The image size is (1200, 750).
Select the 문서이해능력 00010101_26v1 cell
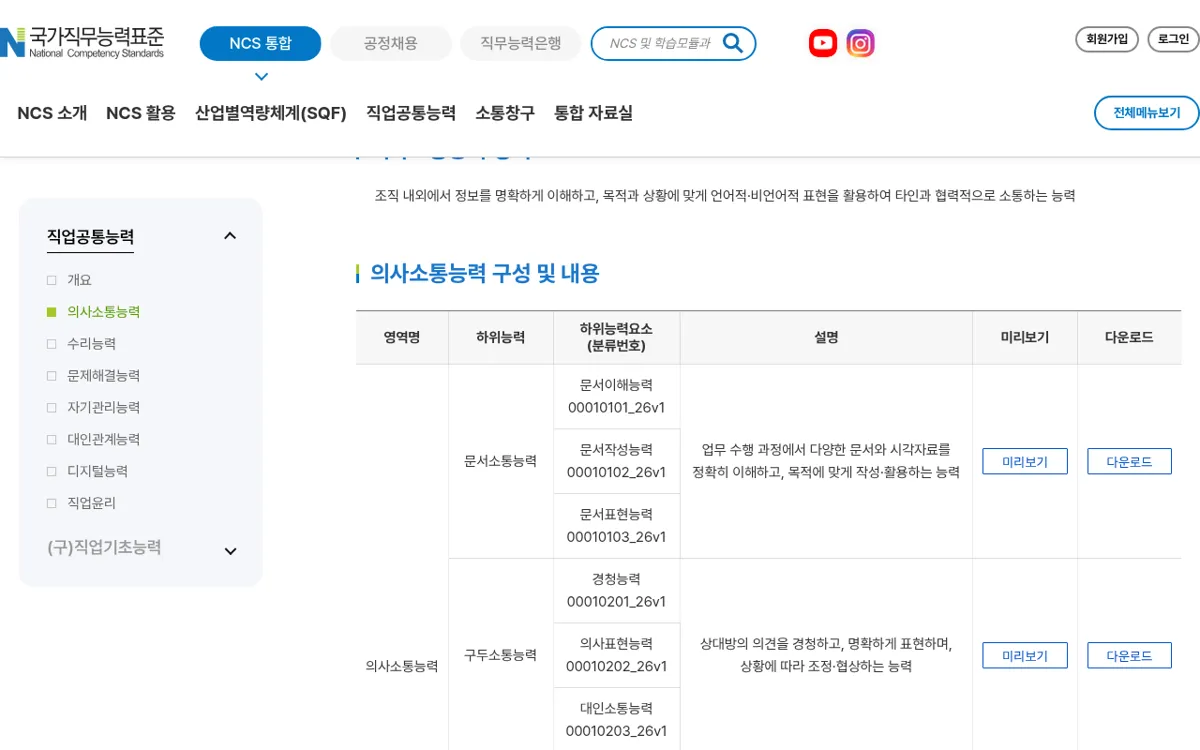pyautogui.click(x=617, y=397)
